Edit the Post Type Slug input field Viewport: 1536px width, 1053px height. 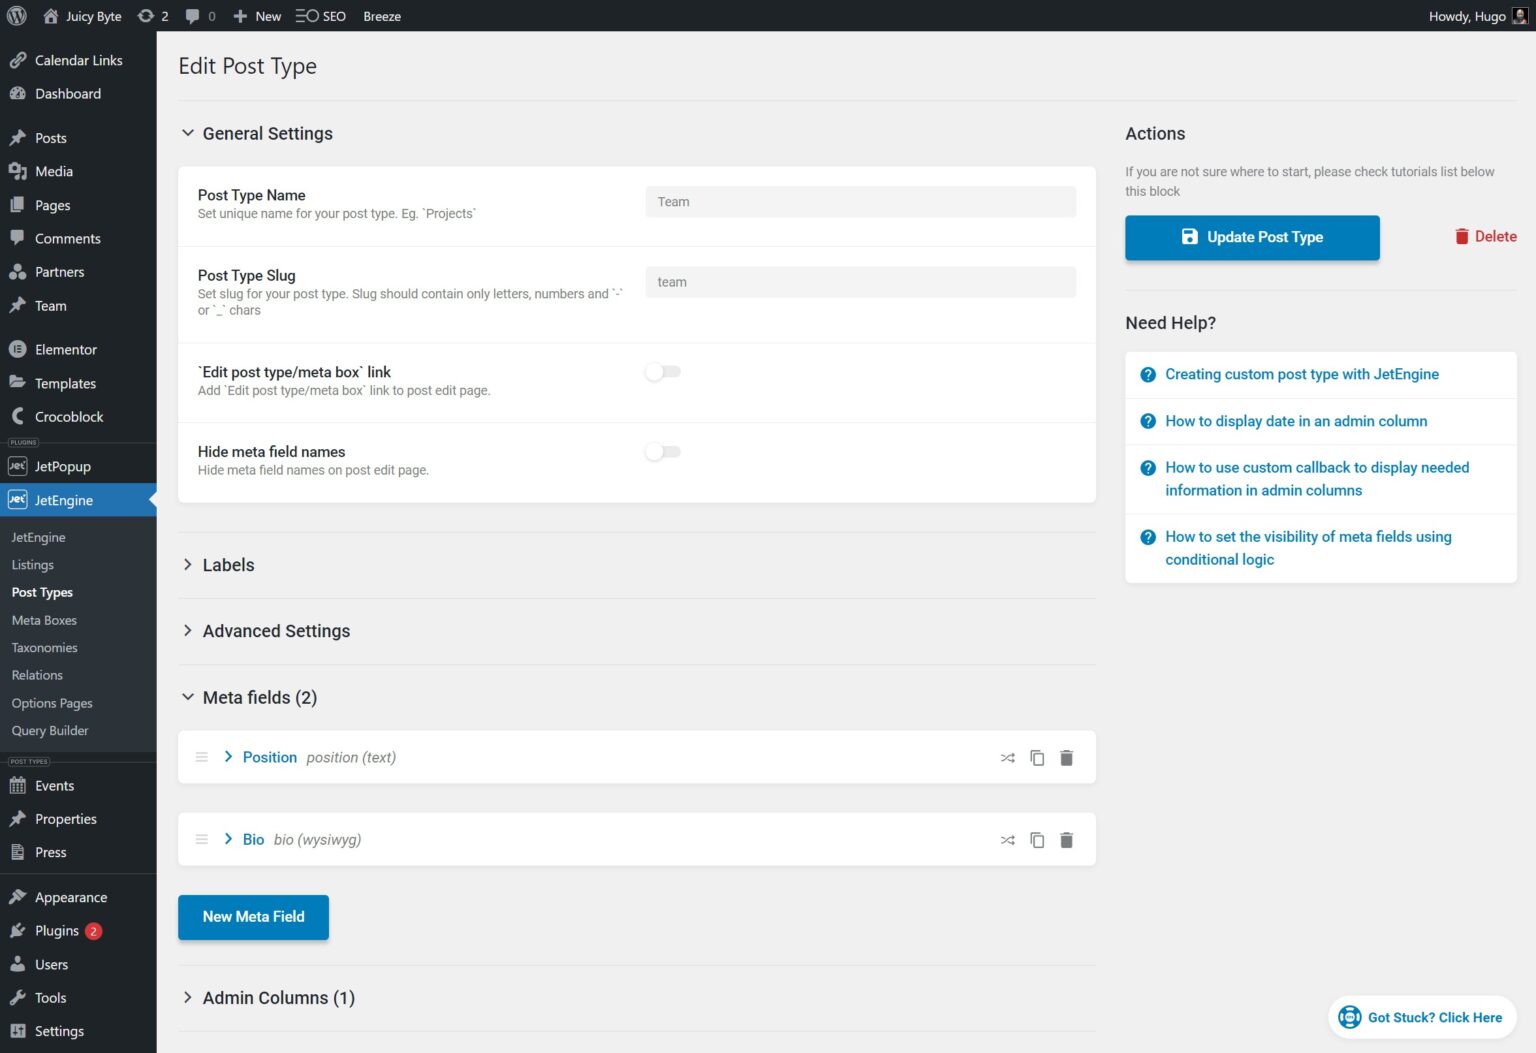pos(858,281)
